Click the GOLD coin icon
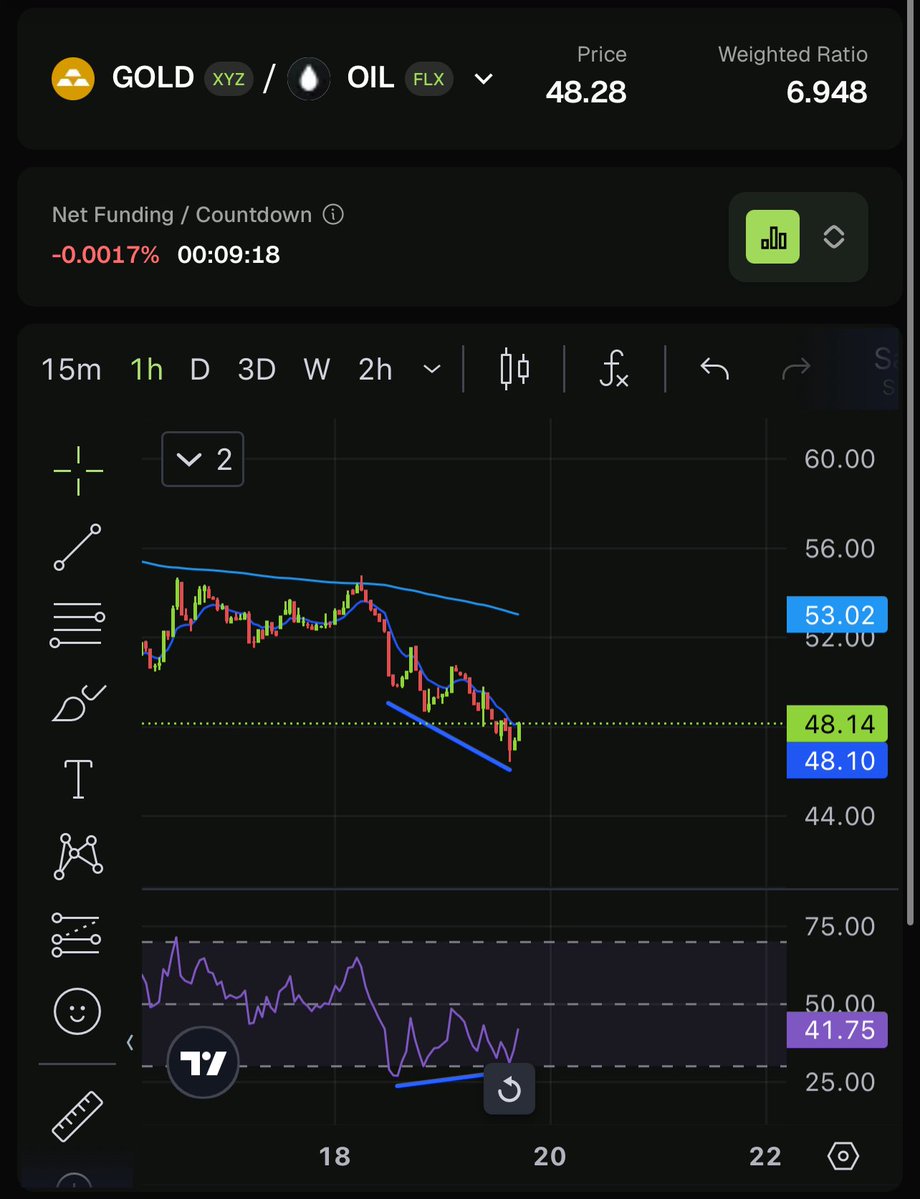The height and width of the screenshot is (1199, 920). (x=73, y=78)
